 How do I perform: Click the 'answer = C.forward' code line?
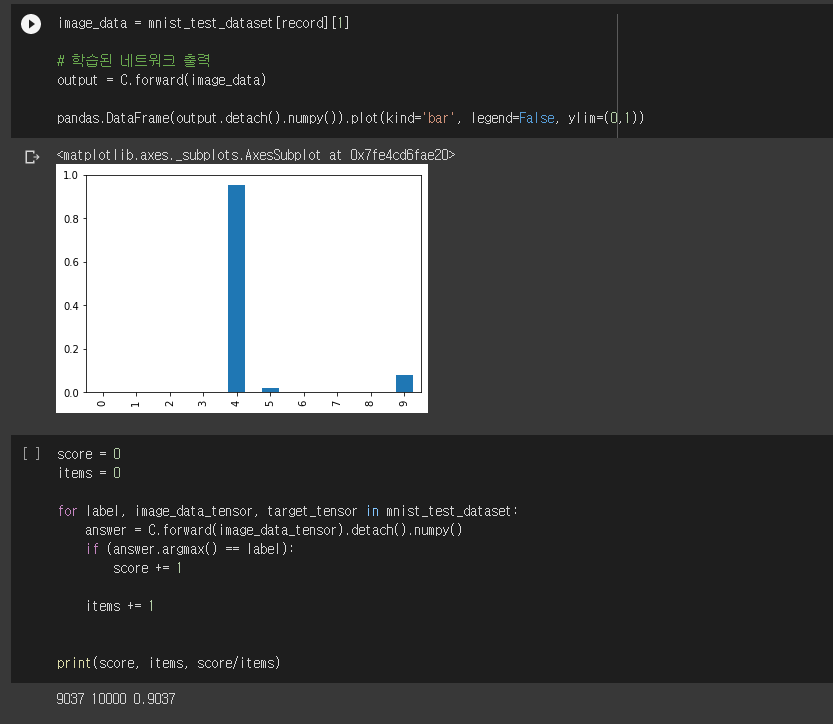coord(274,530)
